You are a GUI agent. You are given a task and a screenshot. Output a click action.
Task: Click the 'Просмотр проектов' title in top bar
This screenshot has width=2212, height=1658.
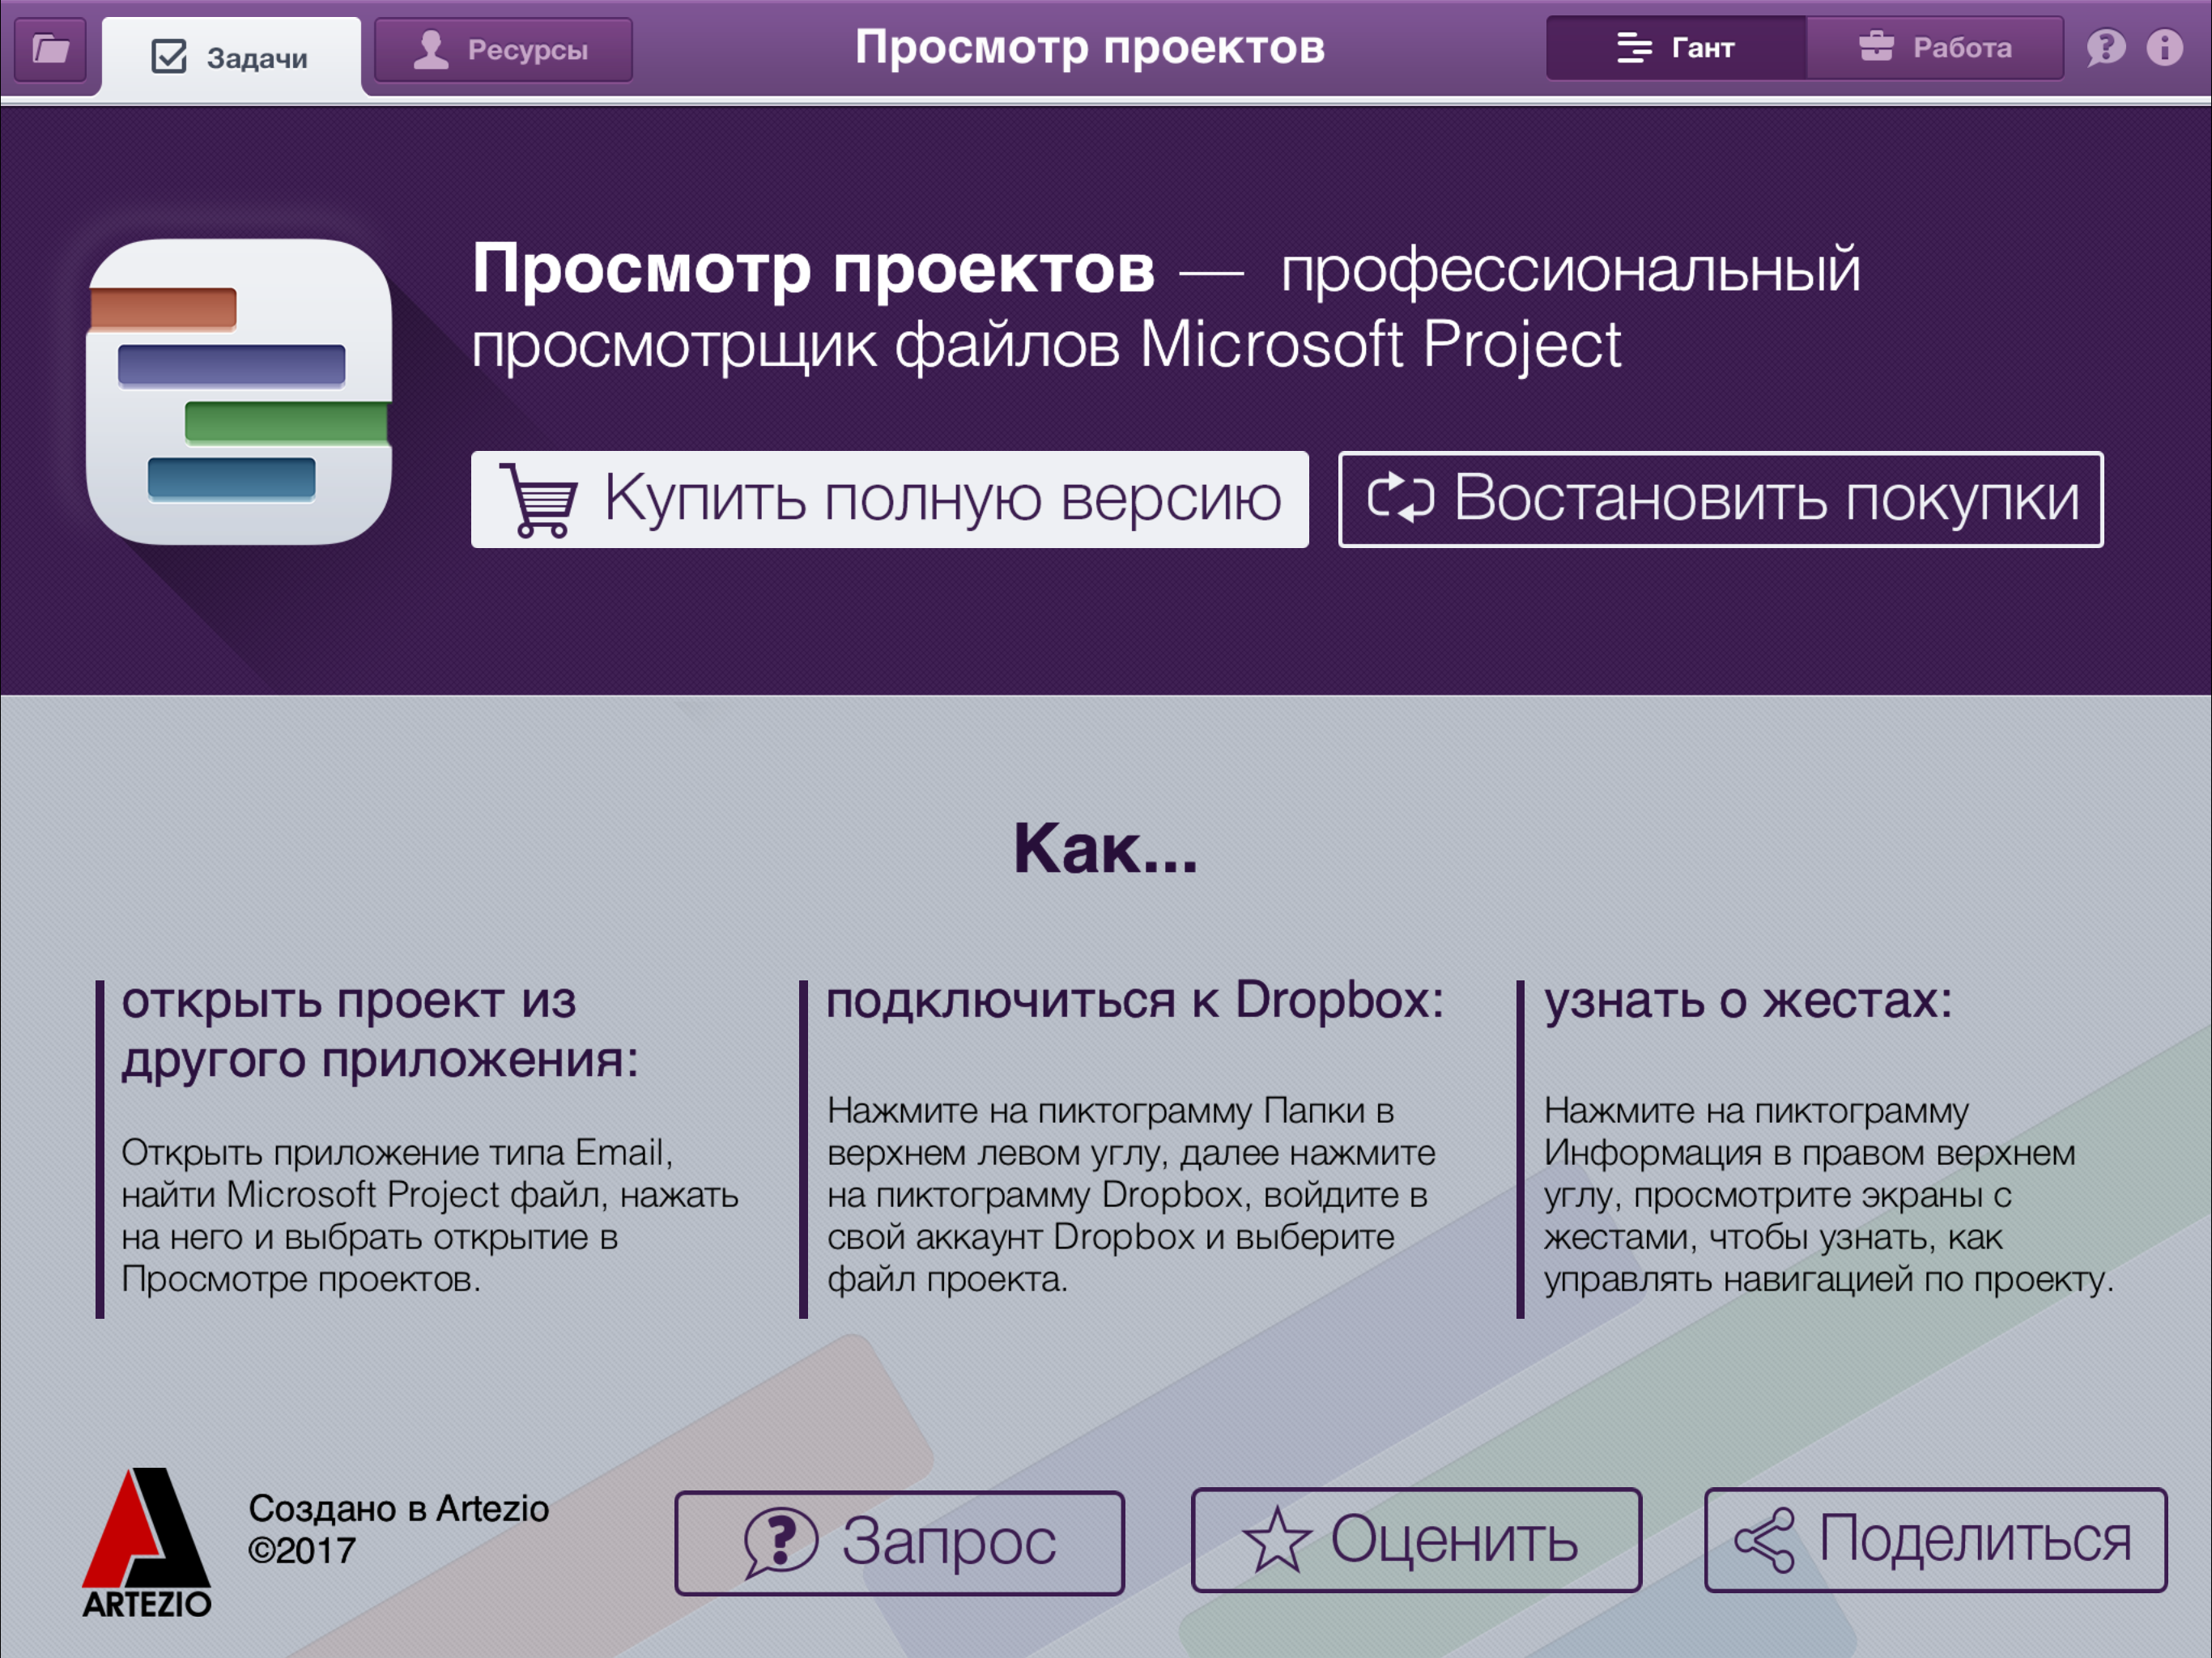pyautogui.click(x=1090, y=47)
